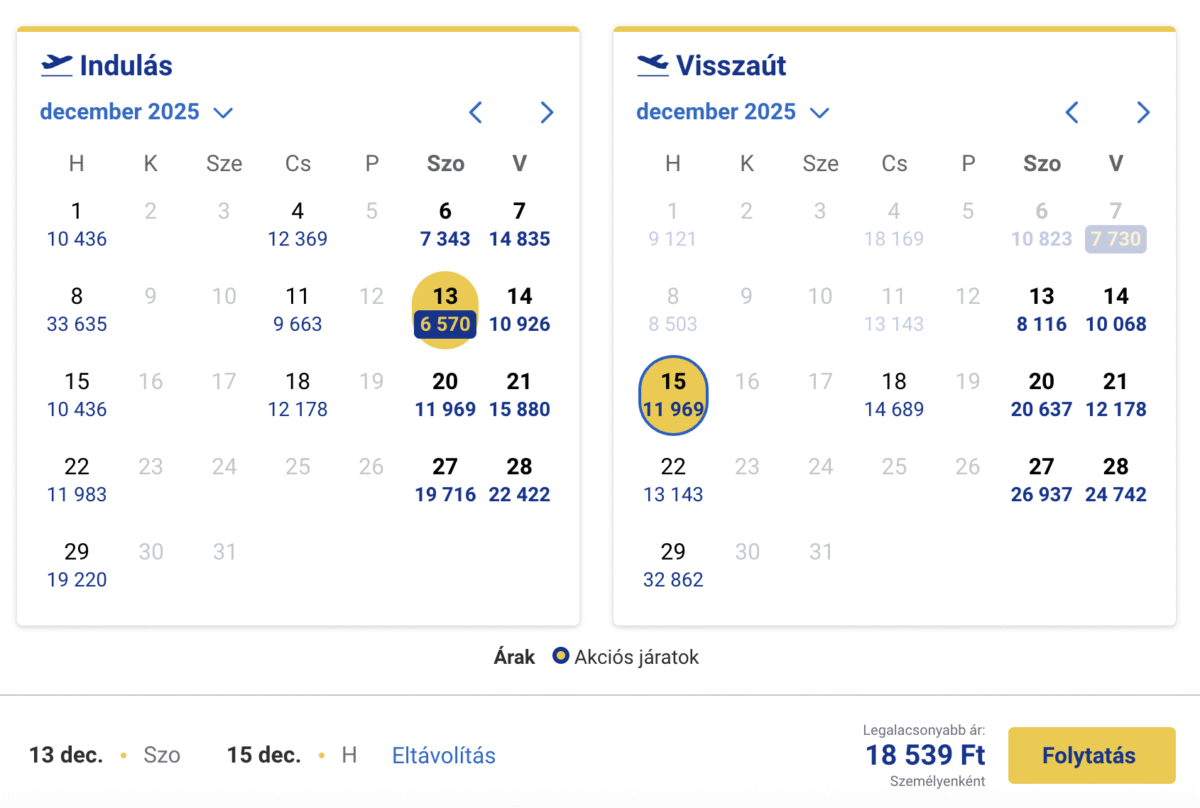Screen dimensions: 1200x808
Task: Open the Indulás month dropdown december 2025
Action: pos(136,112)
